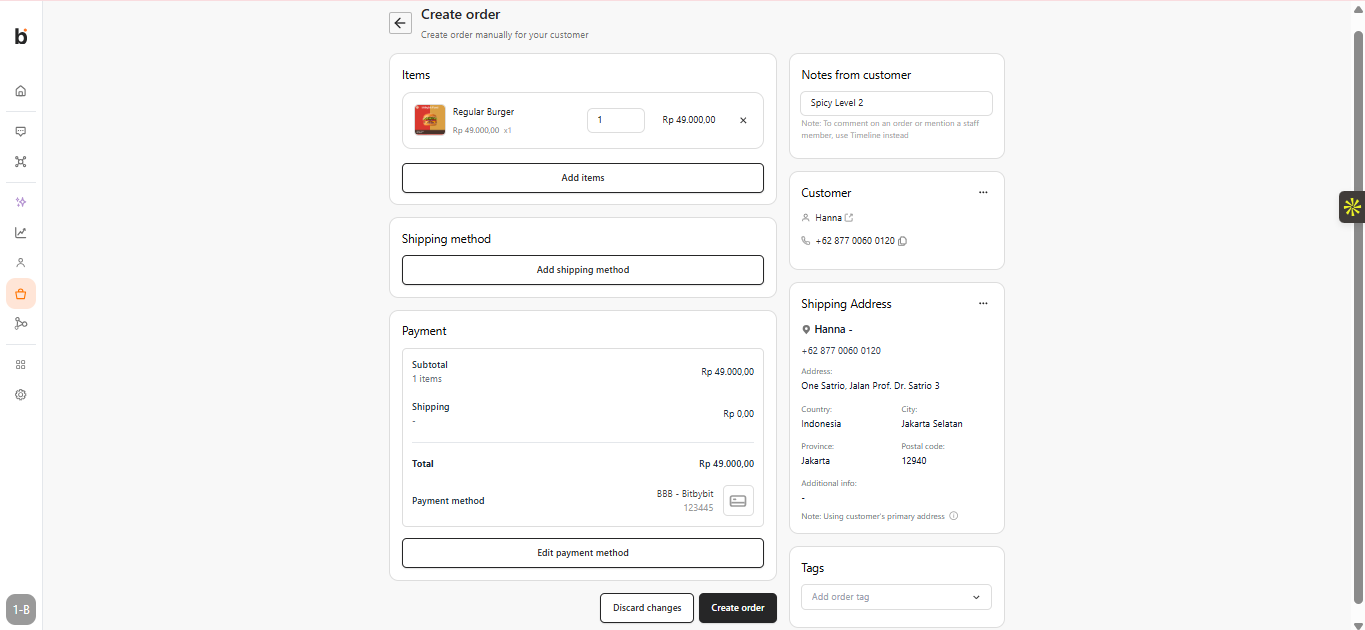Open the network nodes sidebar icon

[20, 161]
